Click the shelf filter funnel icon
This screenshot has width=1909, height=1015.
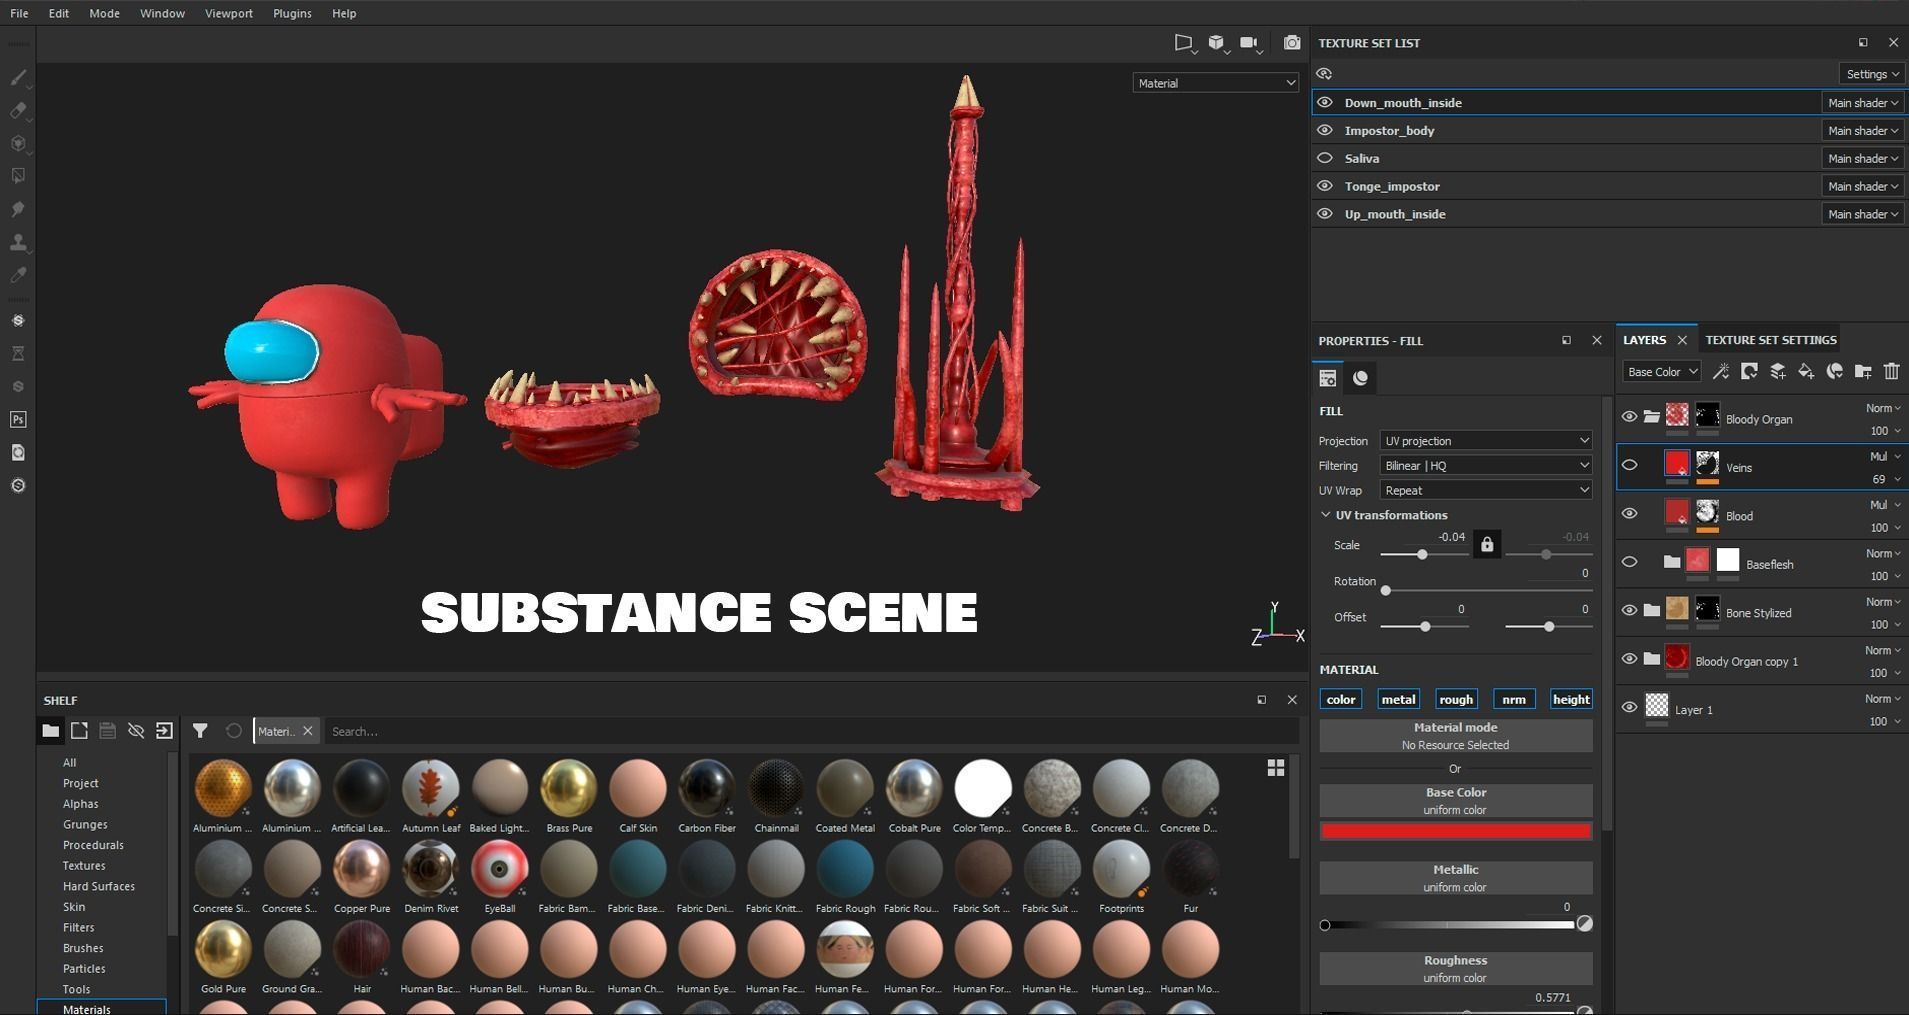[x=200, y=731]
